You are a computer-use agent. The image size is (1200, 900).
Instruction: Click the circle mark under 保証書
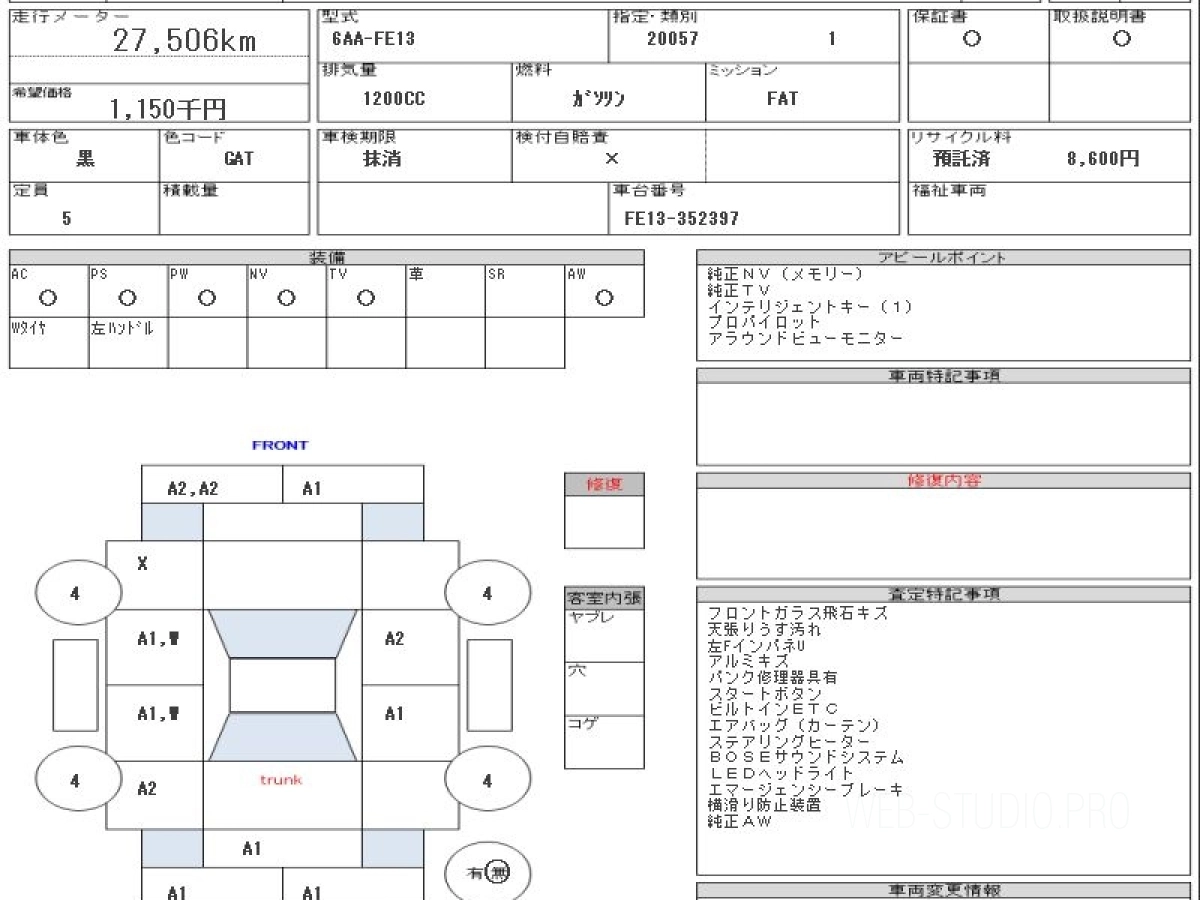tap(971, 39)
